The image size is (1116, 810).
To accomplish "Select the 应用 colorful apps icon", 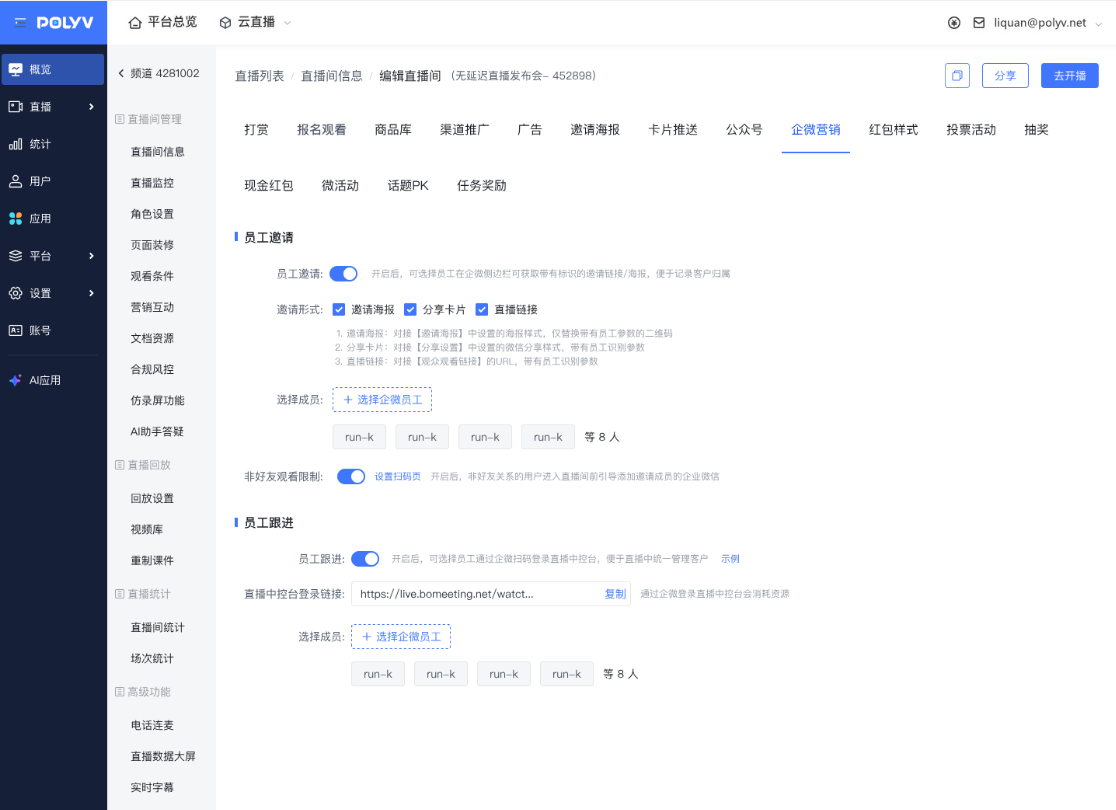I will pyautogui.click(x=16, y=218).
